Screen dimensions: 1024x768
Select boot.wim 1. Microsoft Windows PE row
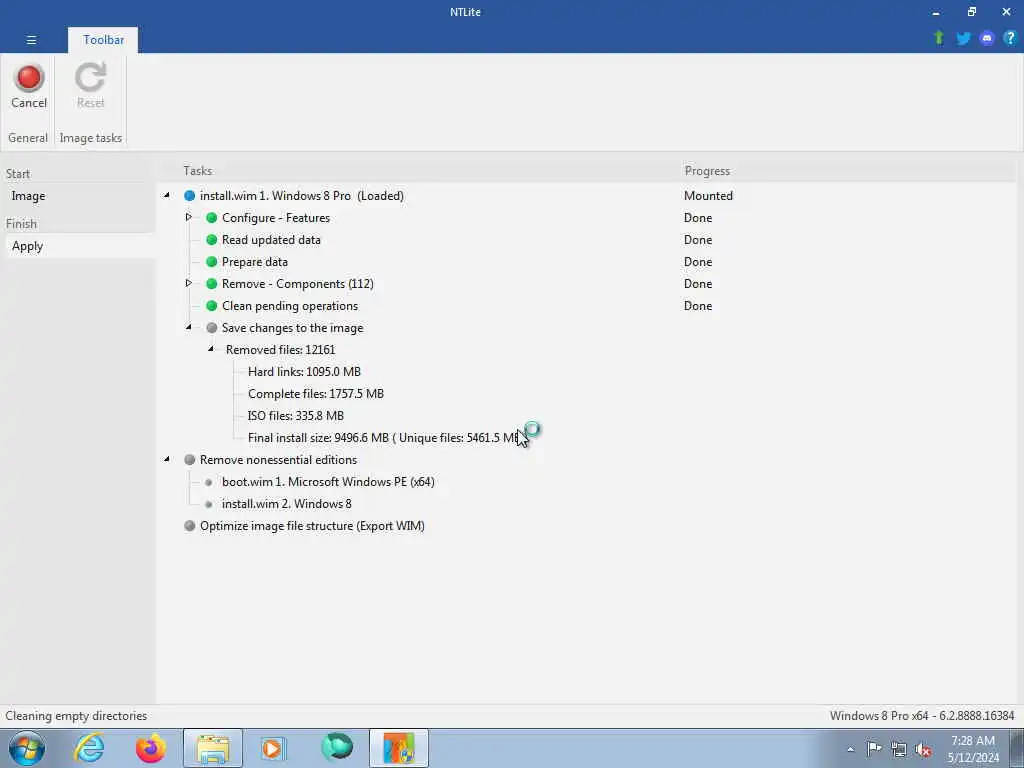click(328, 482)
